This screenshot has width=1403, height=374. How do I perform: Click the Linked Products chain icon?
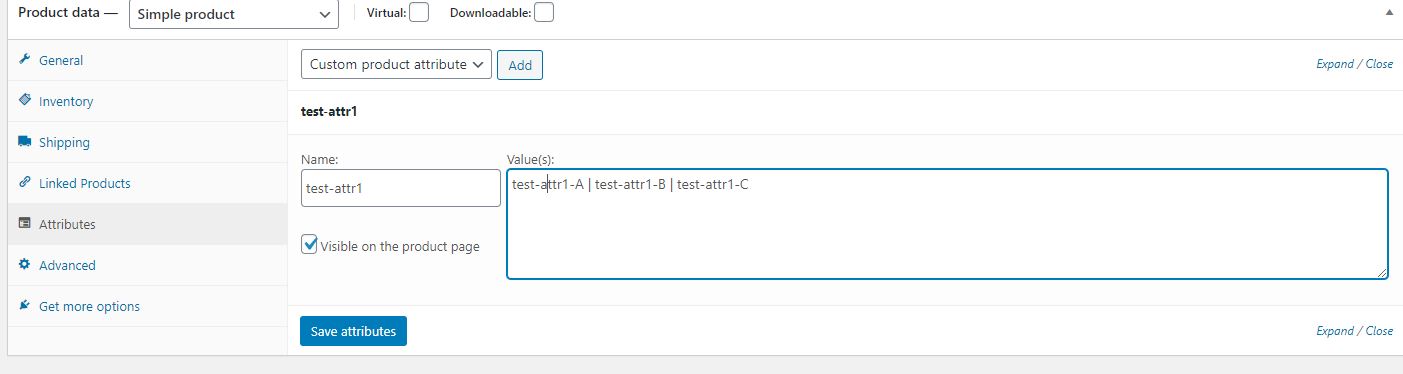[x=24, y=183]
